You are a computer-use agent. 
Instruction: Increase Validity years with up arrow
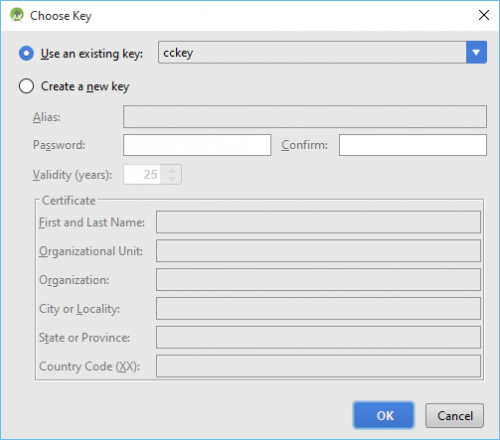[172, 170]
